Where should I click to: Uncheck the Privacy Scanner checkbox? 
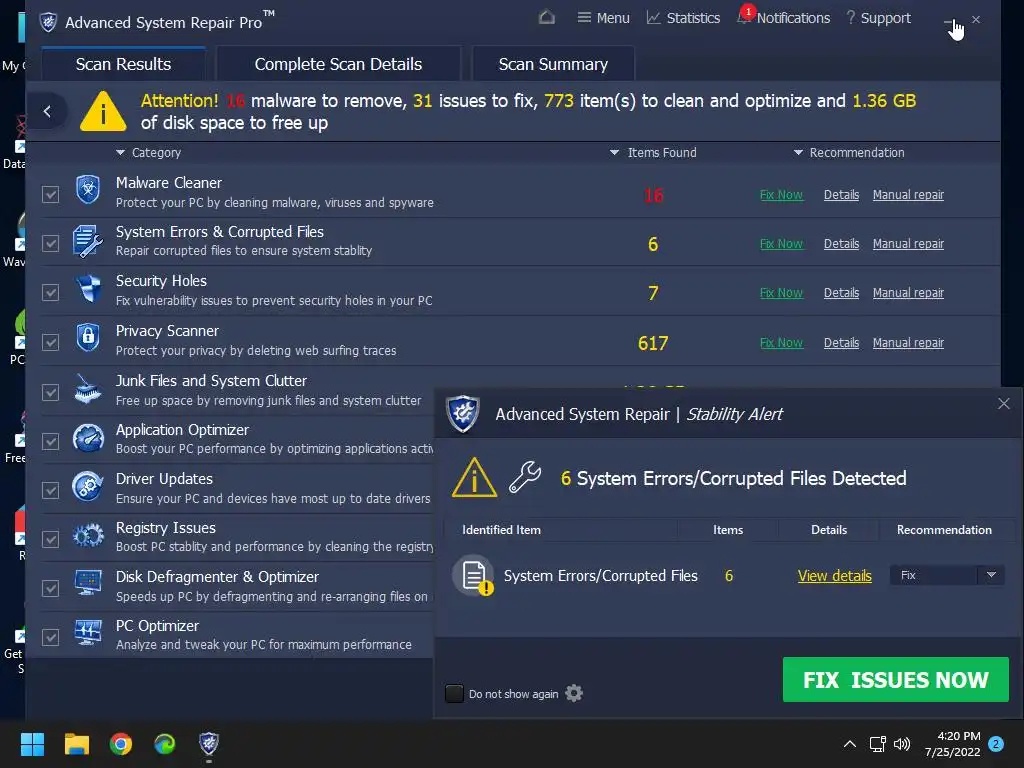point(50,342)
